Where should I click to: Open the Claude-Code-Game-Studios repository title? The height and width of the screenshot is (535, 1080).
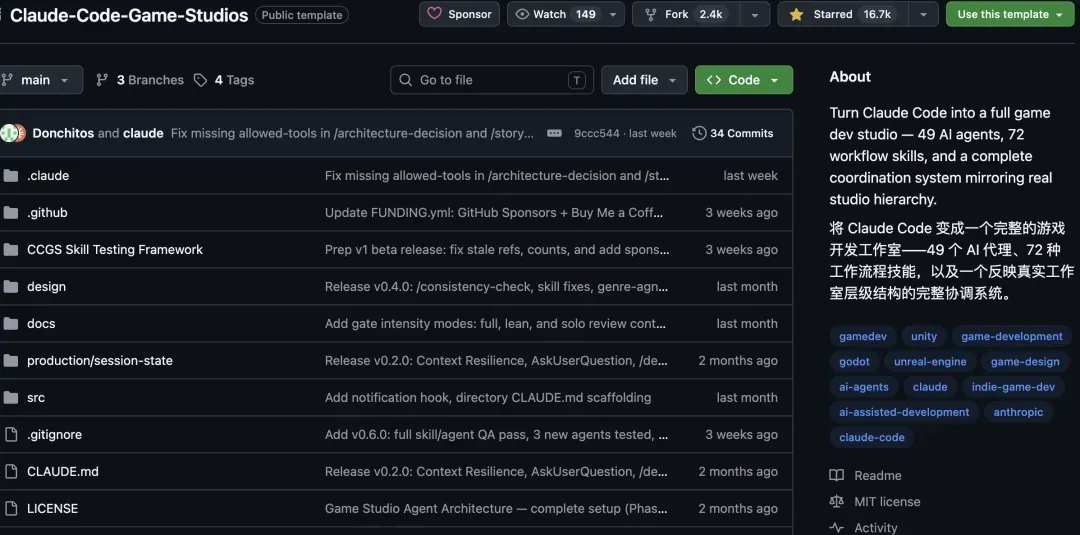[x=129, y=14]
